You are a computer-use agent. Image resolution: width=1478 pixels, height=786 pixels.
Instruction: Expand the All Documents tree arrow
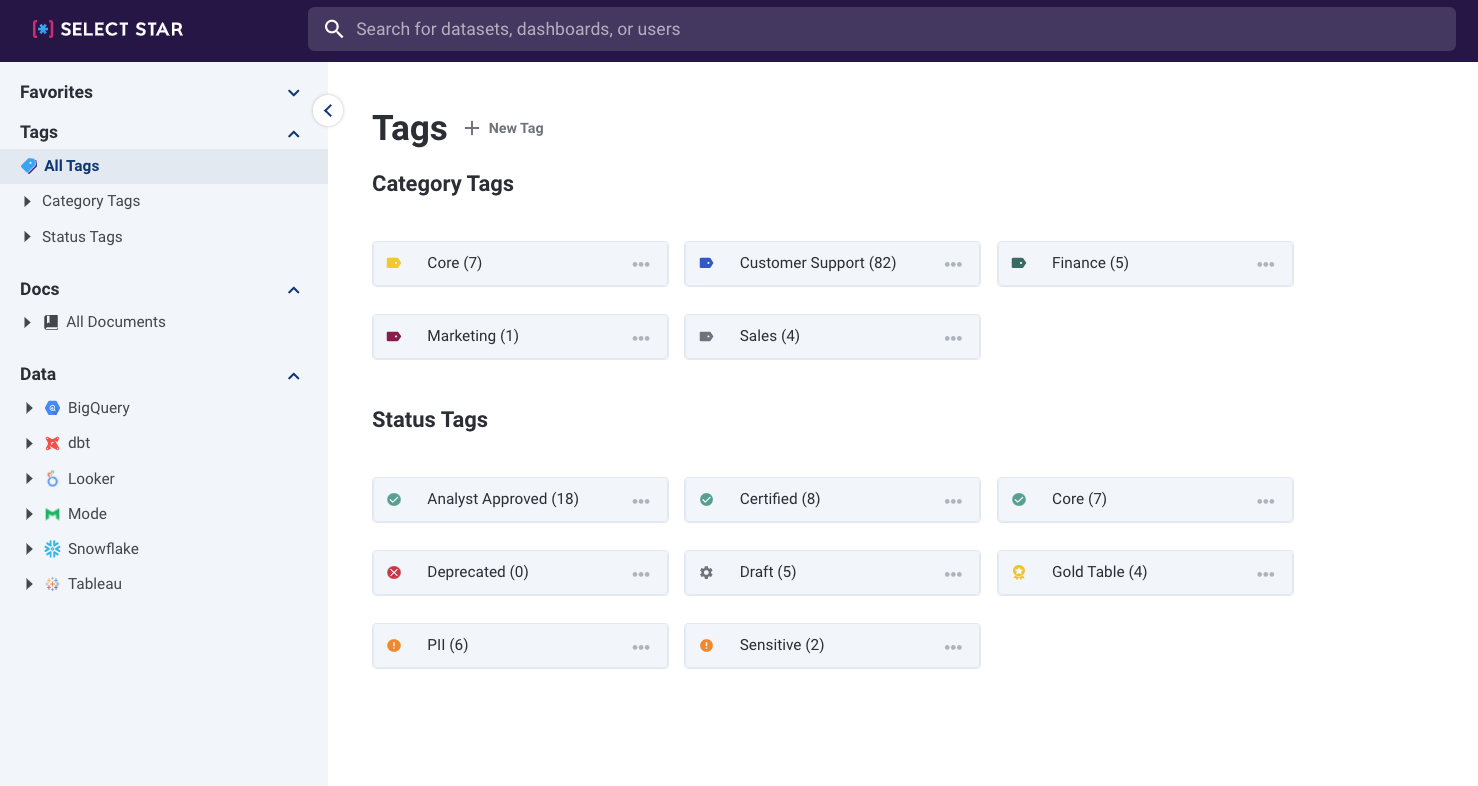pyautogui.click(x=27, y=322)
